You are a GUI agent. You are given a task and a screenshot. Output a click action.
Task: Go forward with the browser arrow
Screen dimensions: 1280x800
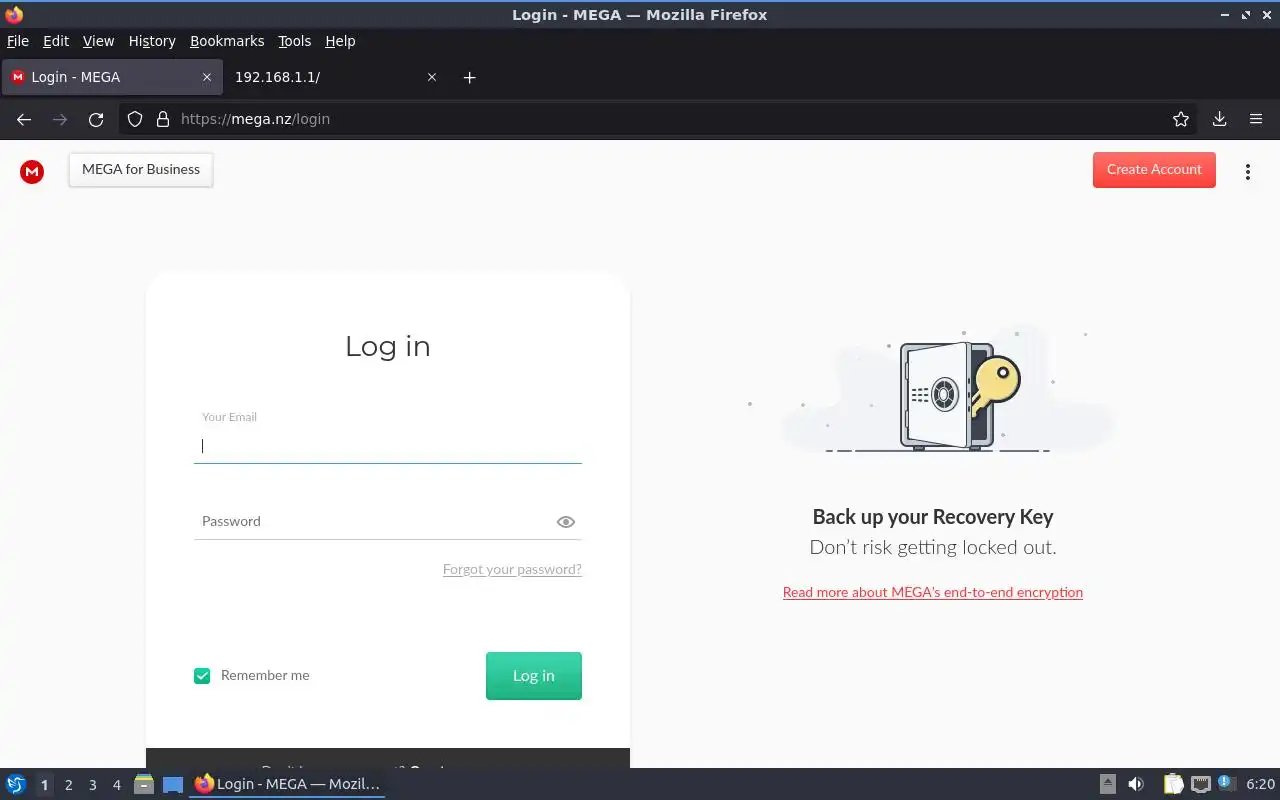pos(60,119)
